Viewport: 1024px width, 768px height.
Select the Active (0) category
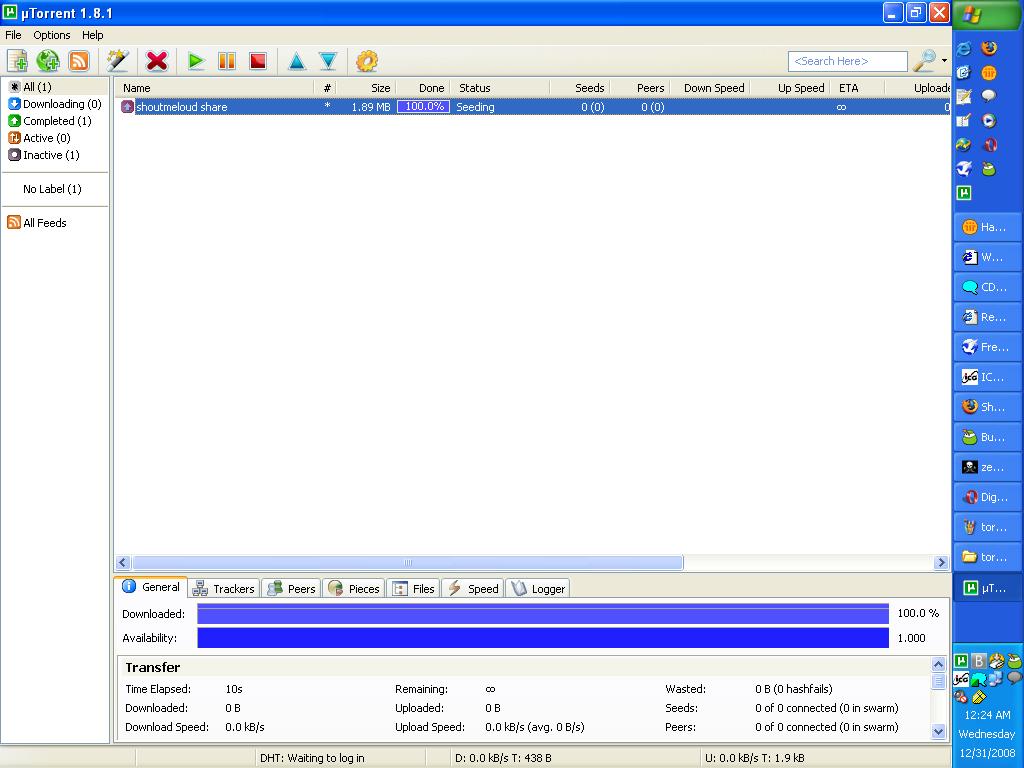39,138
